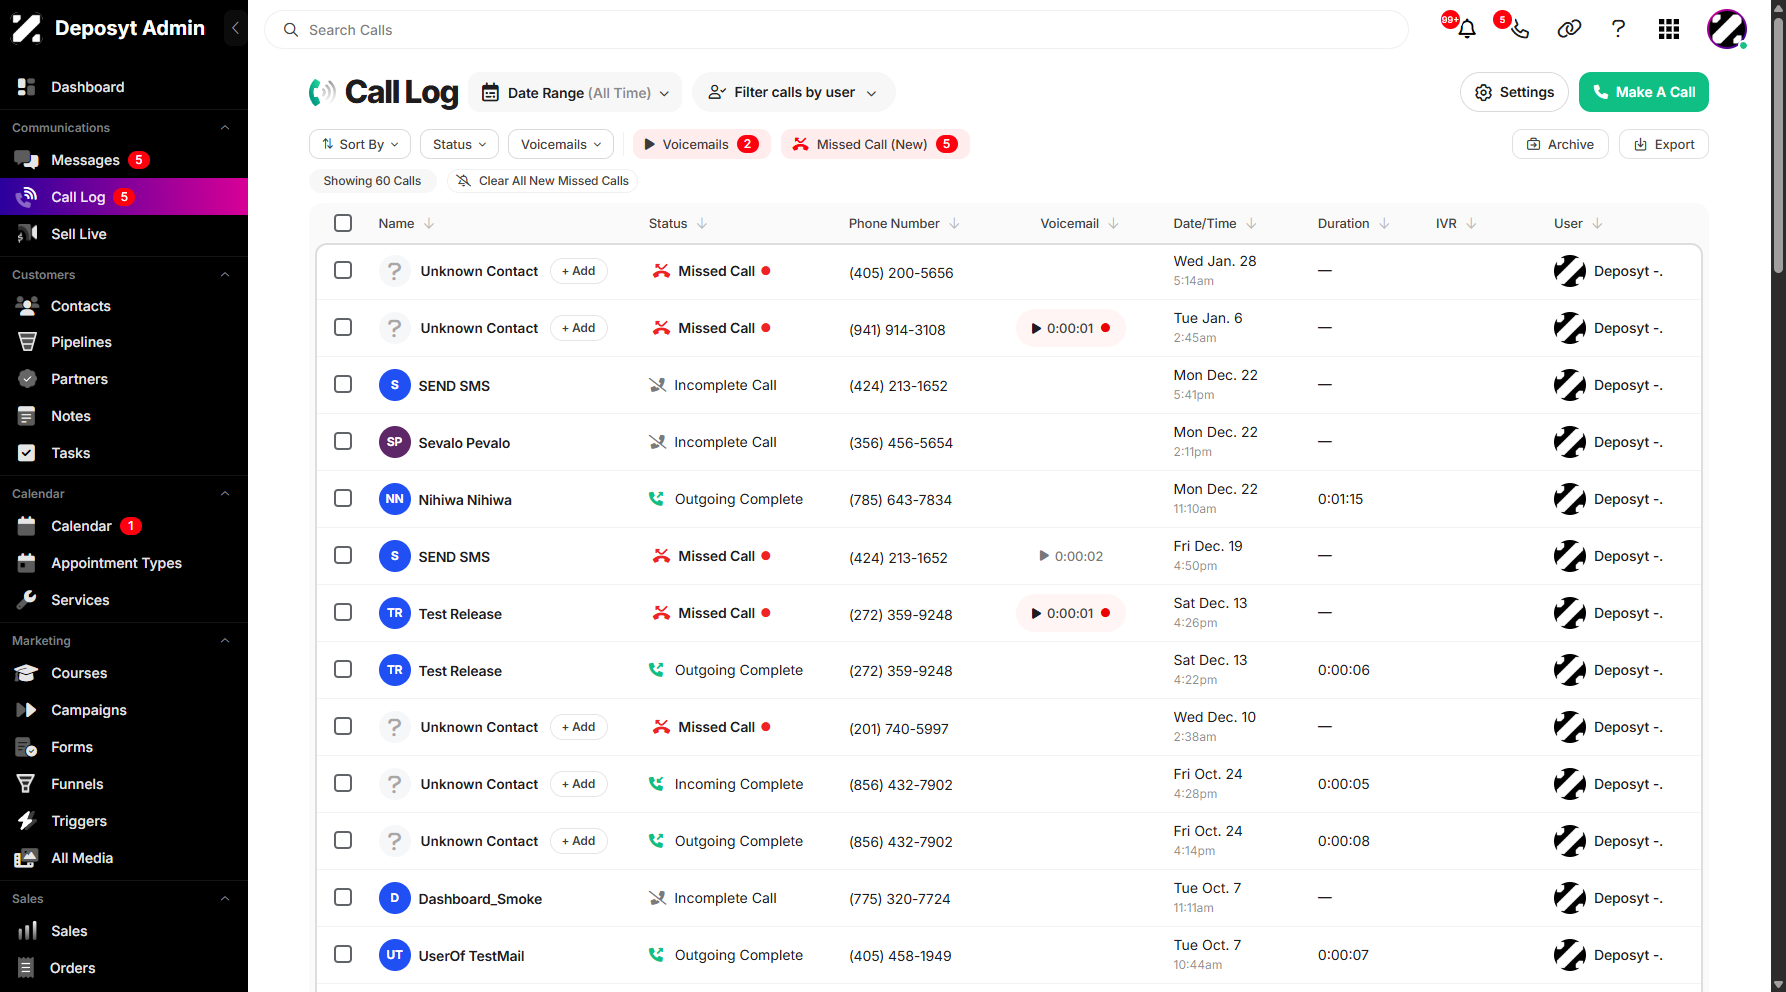Check the Dashboard_Smoke row checkbox
Viewport: 1786px width, 992px height.
pyautogui.click(x=343, y=897)
